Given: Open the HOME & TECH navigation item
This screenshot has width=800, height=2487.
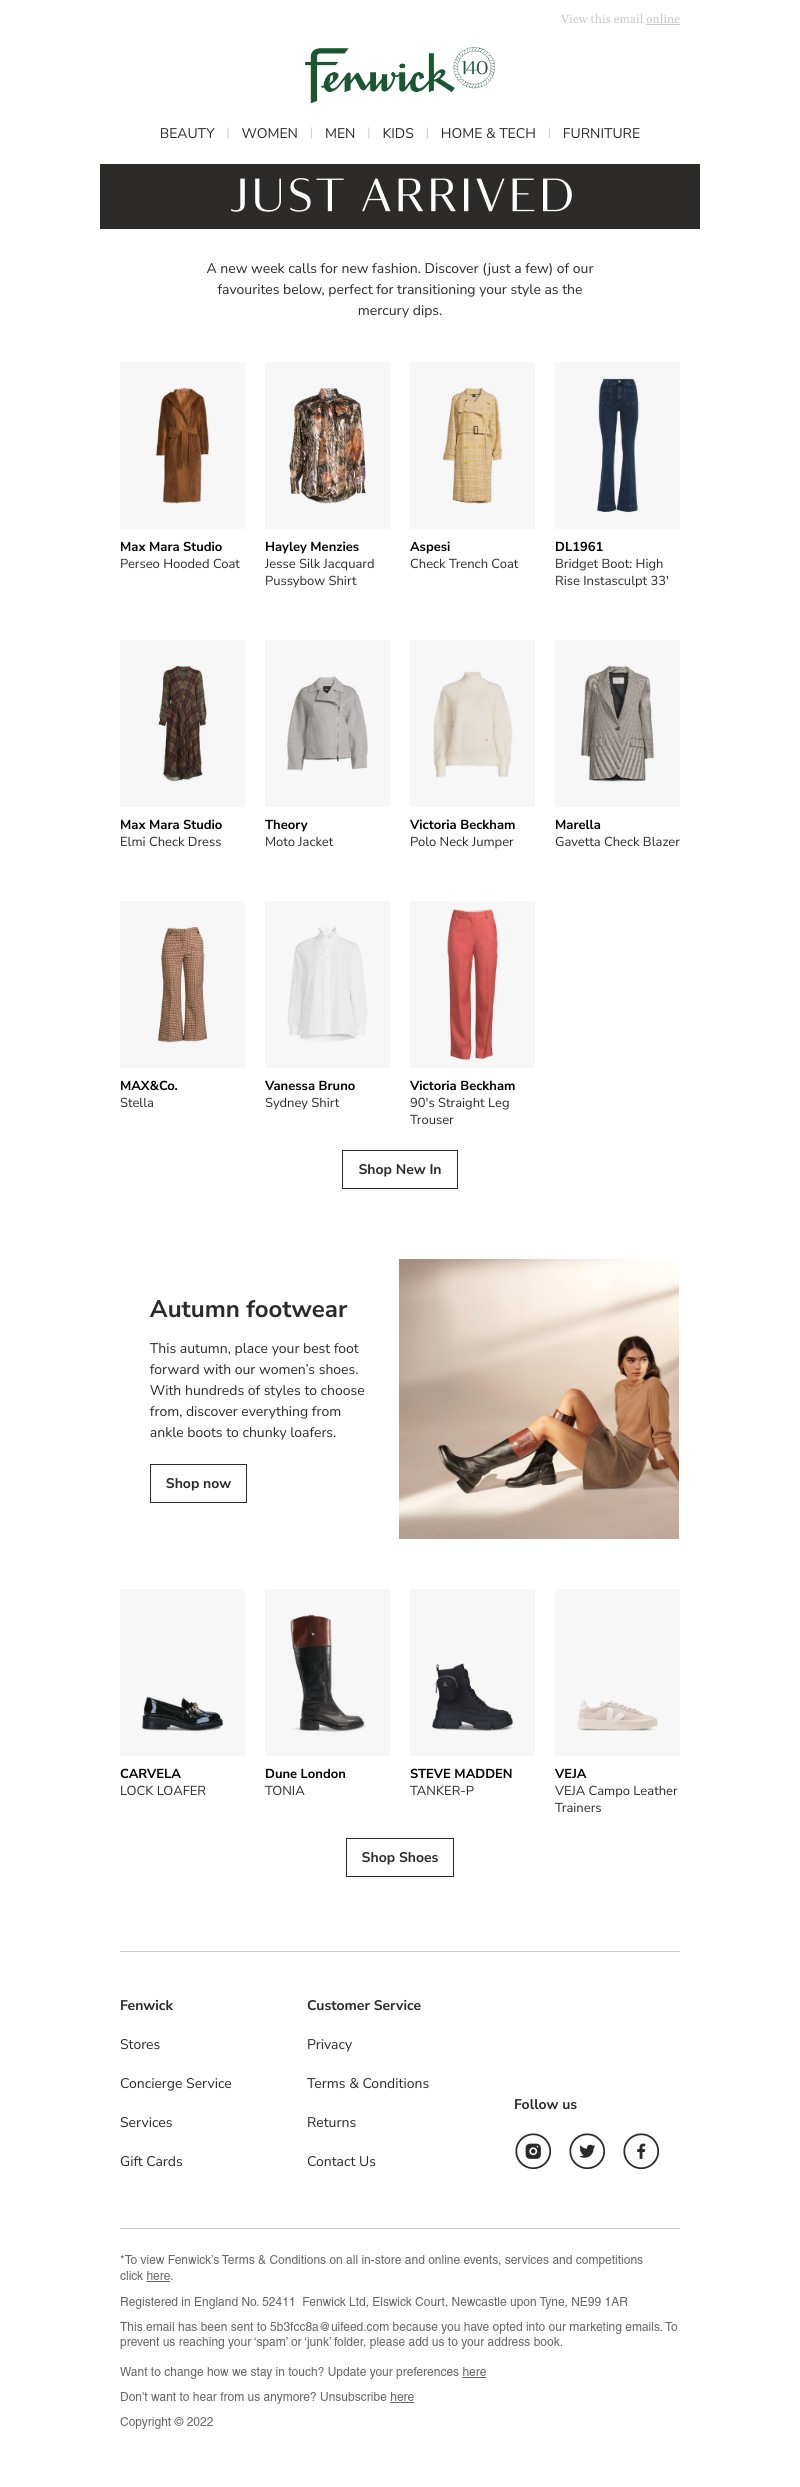Looking at the screenshot, I should coord(488,133).
